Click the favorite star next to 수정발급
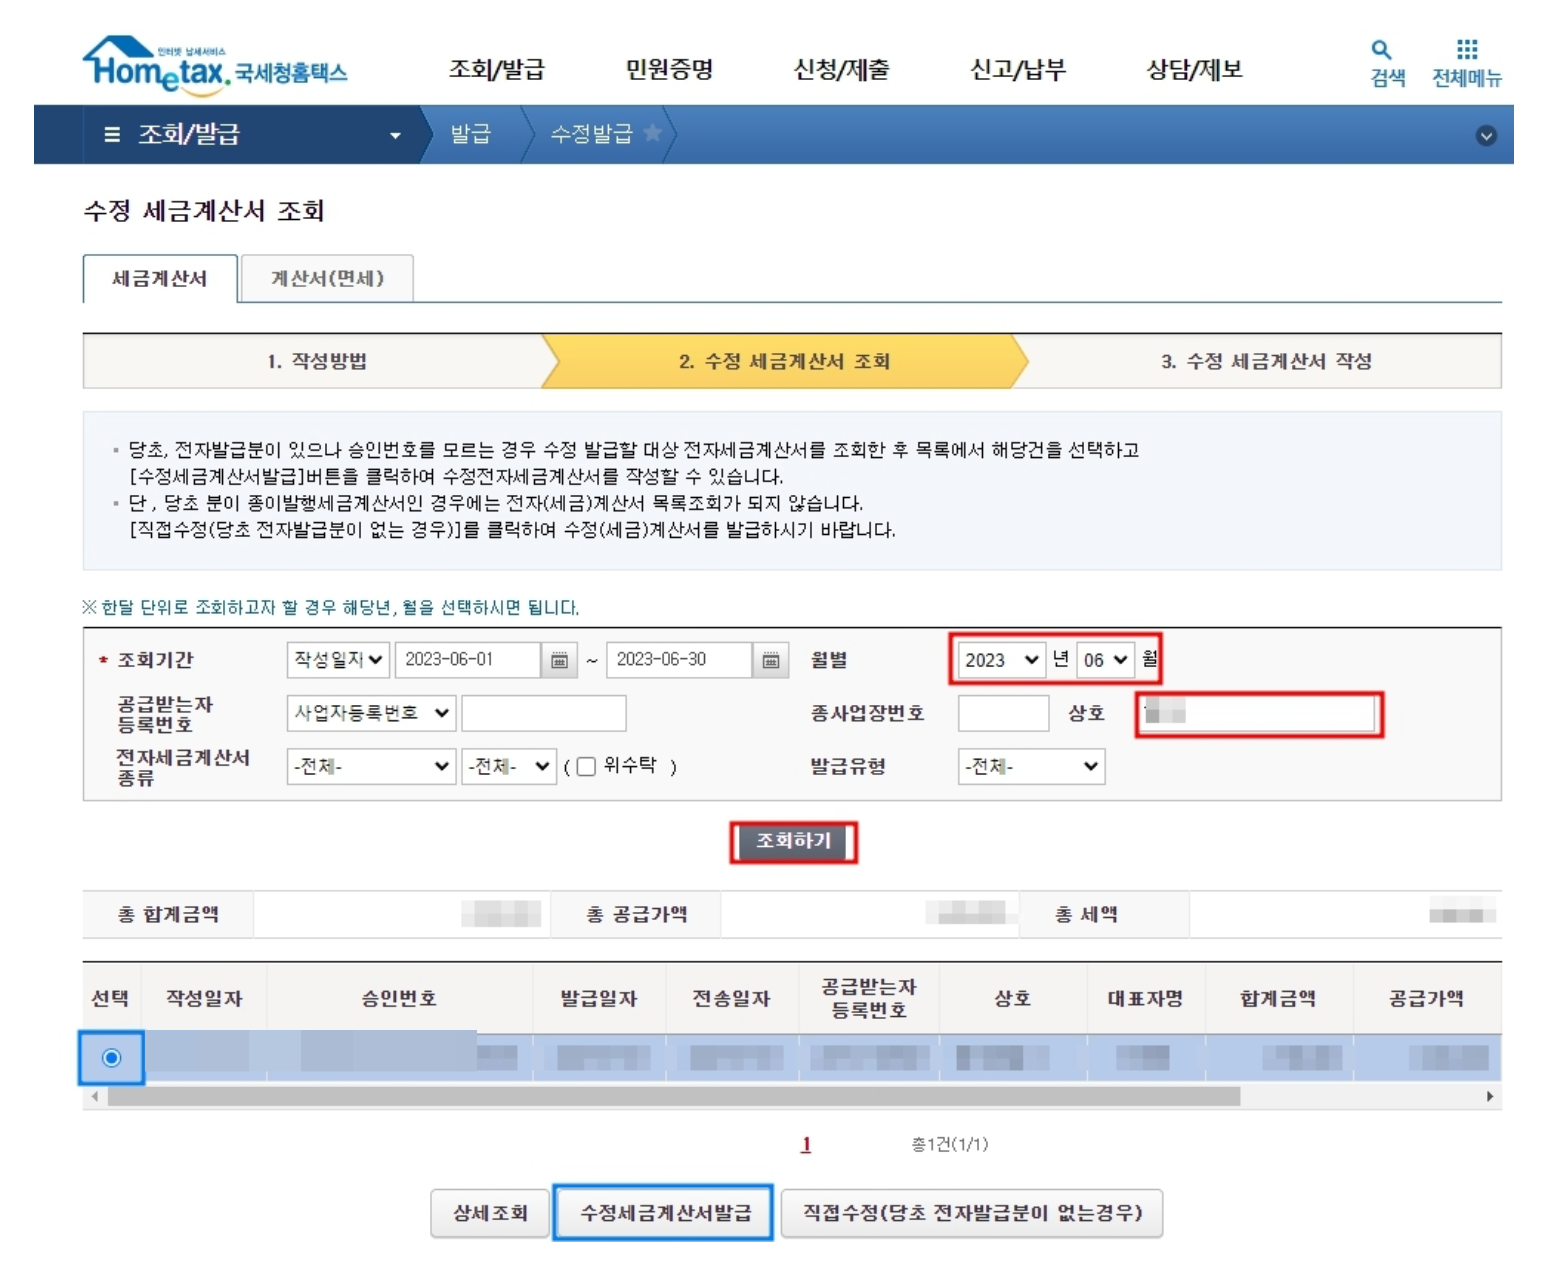 click(654, 134)
